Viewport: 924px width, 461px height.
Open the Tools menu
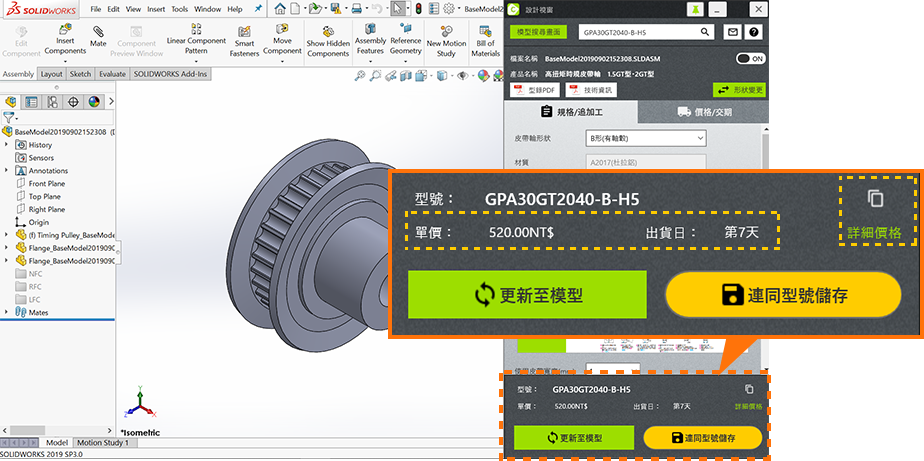pyautogui.click(x=179, y=9)
